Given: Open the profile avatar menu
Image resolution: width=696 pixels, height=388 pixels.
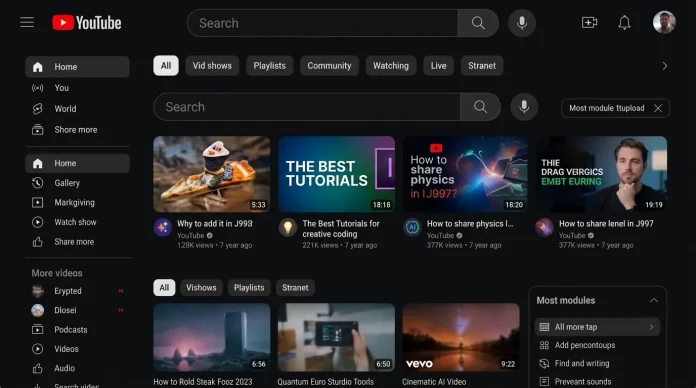Looking at the screenshot, I should (x=664, y=22).
